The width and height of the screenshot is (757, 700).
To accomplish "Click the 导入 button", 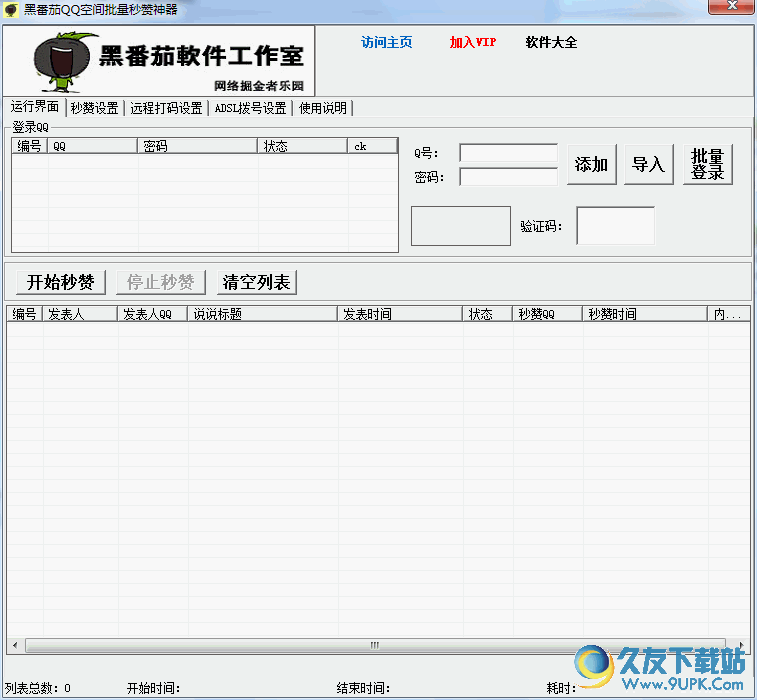I will pyautogui.click(x=648, y=164).
